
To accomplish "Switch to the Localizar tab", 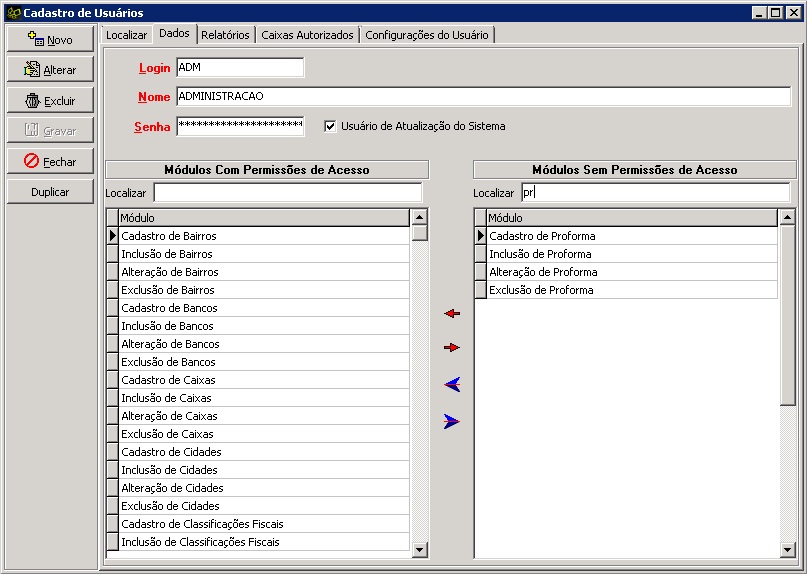I will (126, 35).
